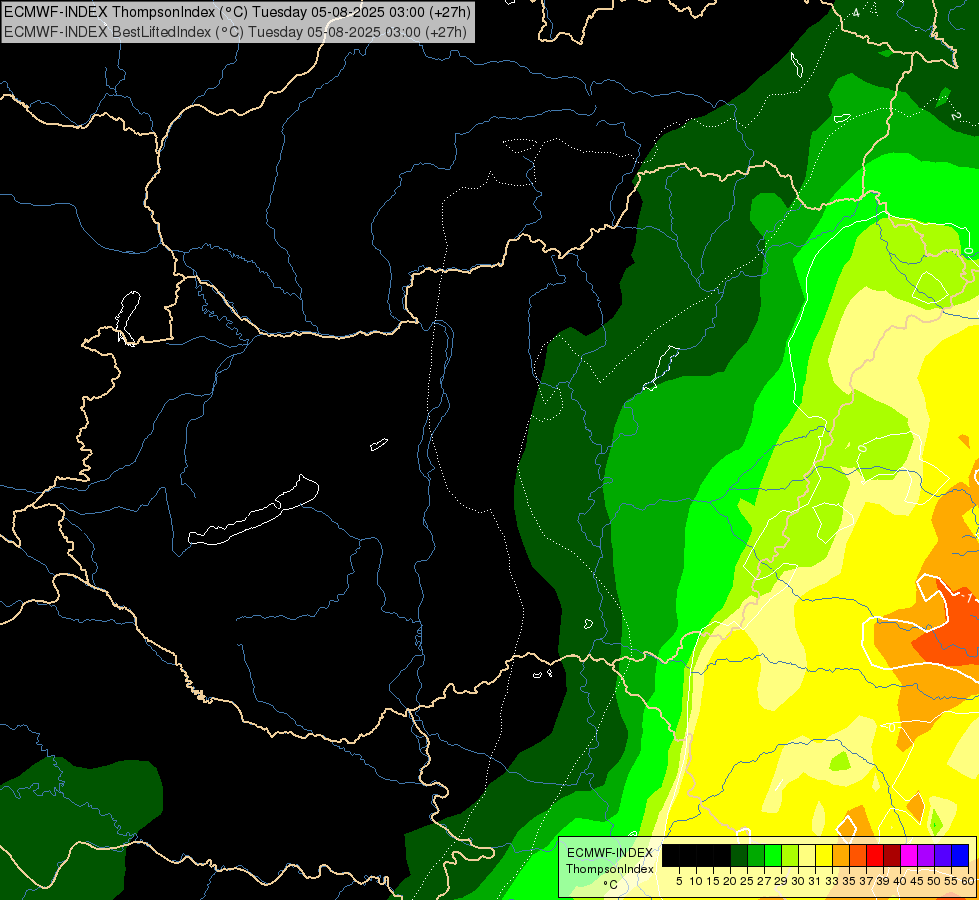The width and height of the screenshot is (979, 900).
Task: Click legend scale value '15'
Action: point(714,881)
